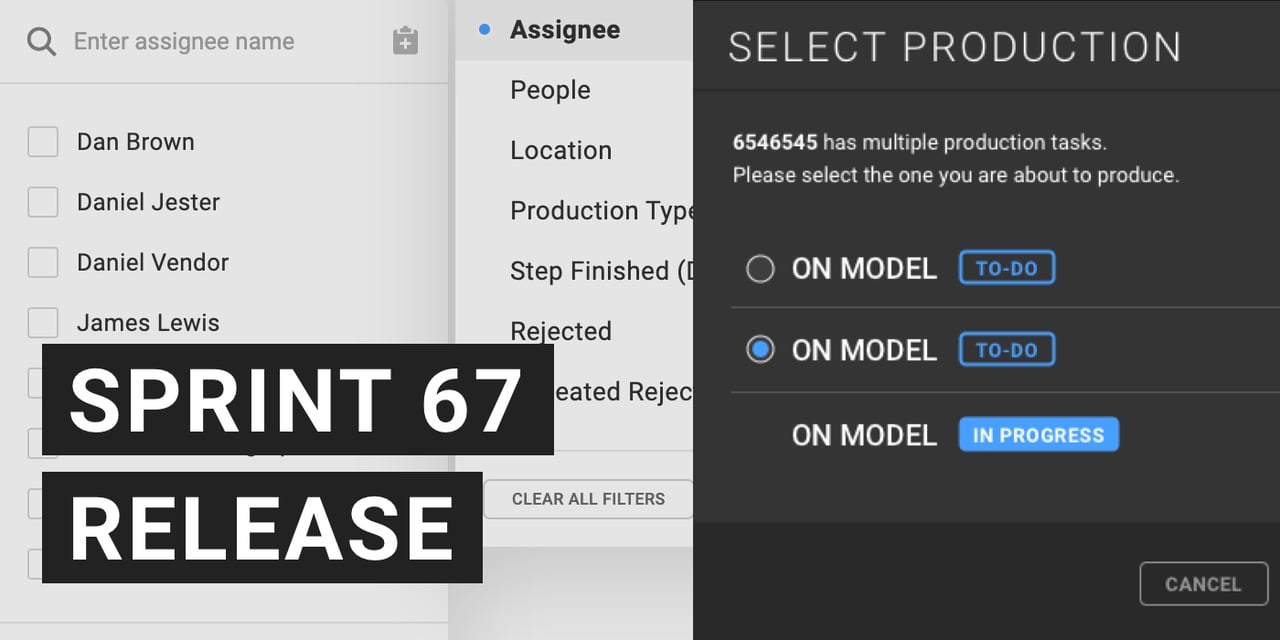Select the James Lewis checkbox
This screenshot has width=1280, height=640.
tap(43, 322)
